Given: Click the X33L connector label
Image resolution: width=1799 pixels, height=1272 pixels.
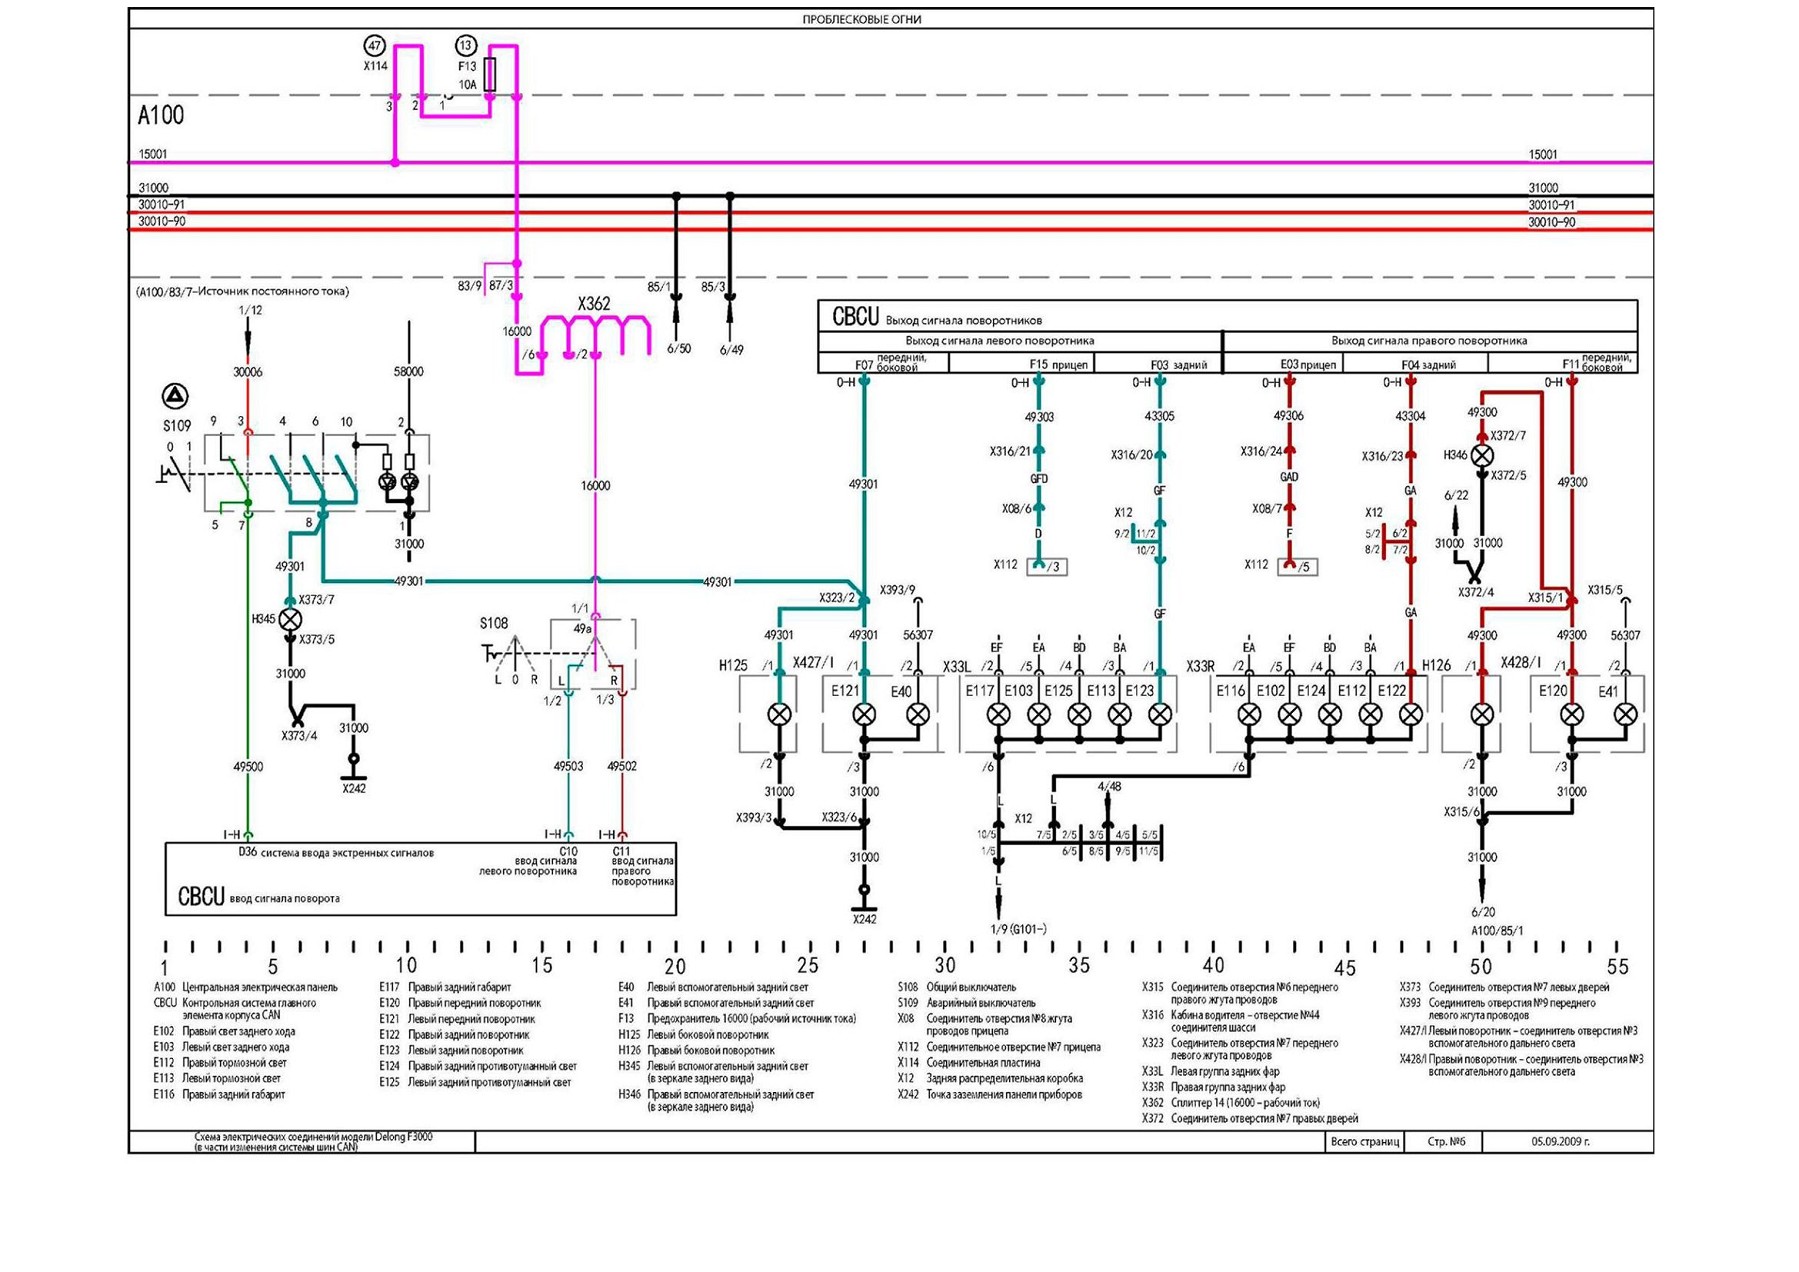Looking at the screenshot, I should [x=957, y=667].
